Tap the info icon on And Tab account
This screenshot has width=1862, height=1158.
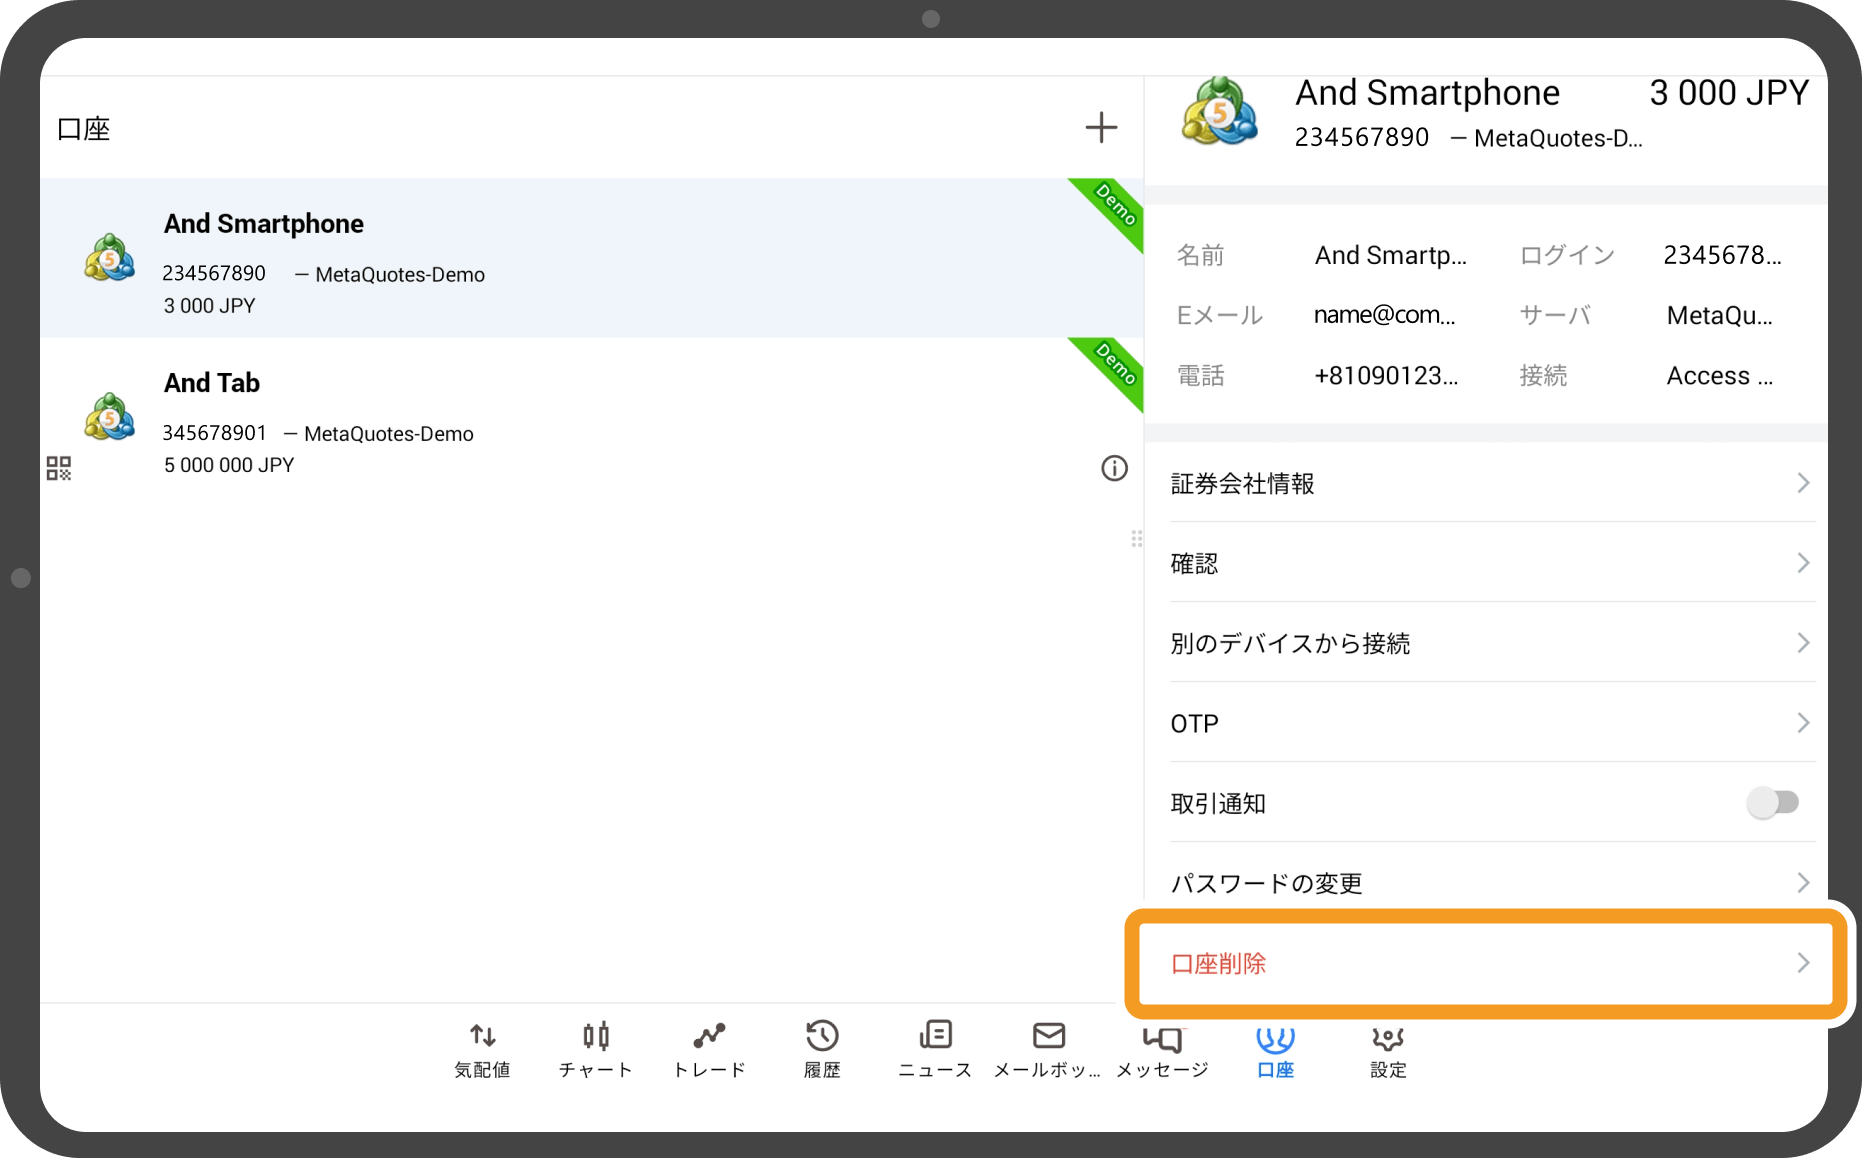1114,468
